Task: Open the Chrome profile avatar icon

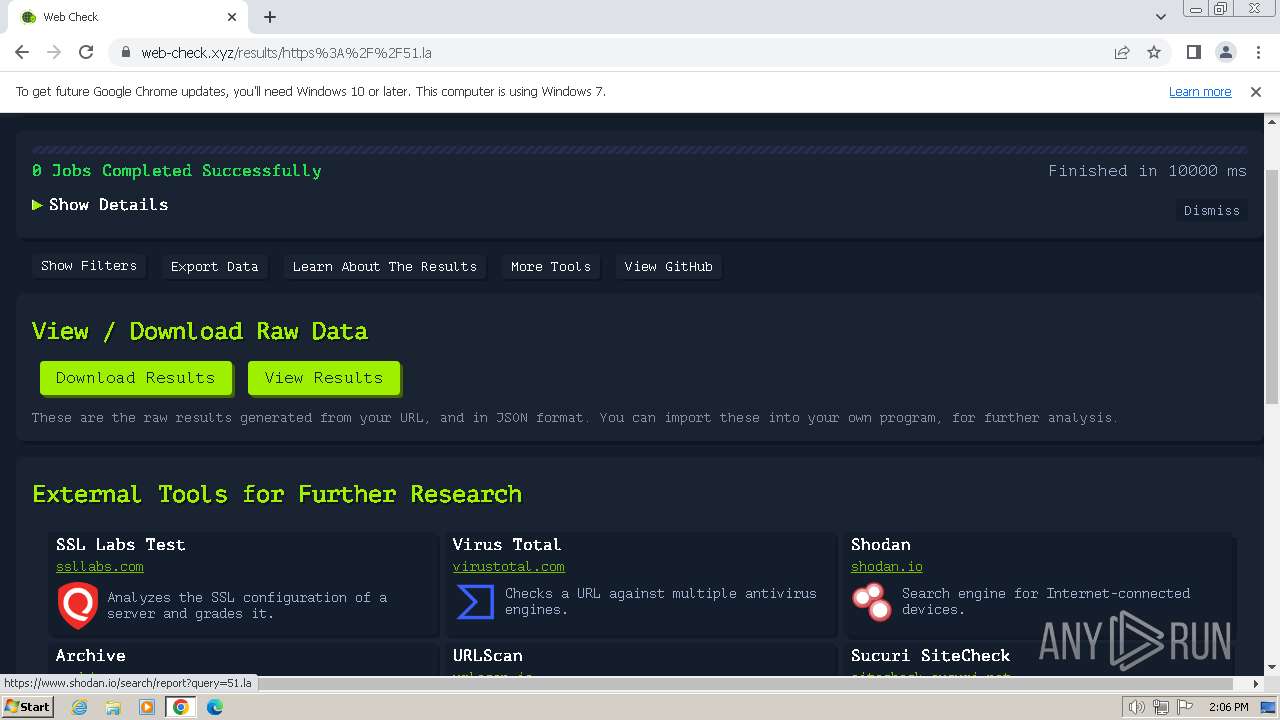Action: [x=1225, y=53]
